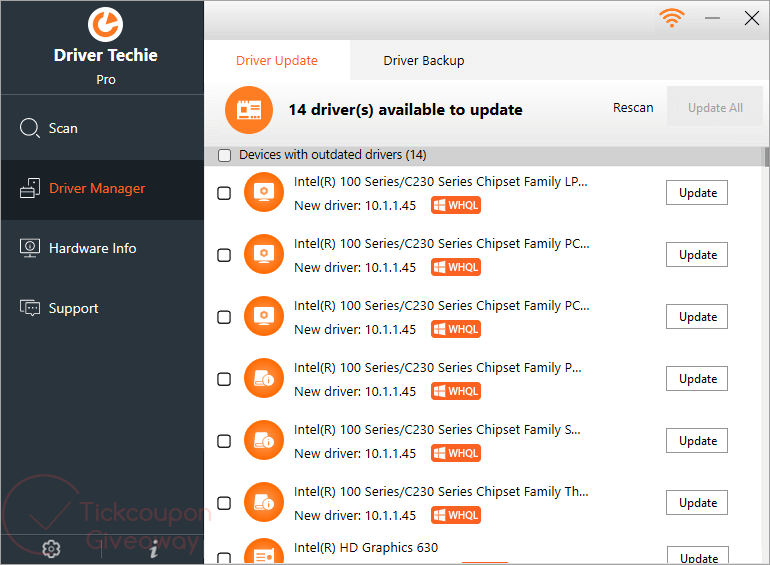Open Scan in the sidebar
This screenshot has width=770, height=565.
point(102,128)
